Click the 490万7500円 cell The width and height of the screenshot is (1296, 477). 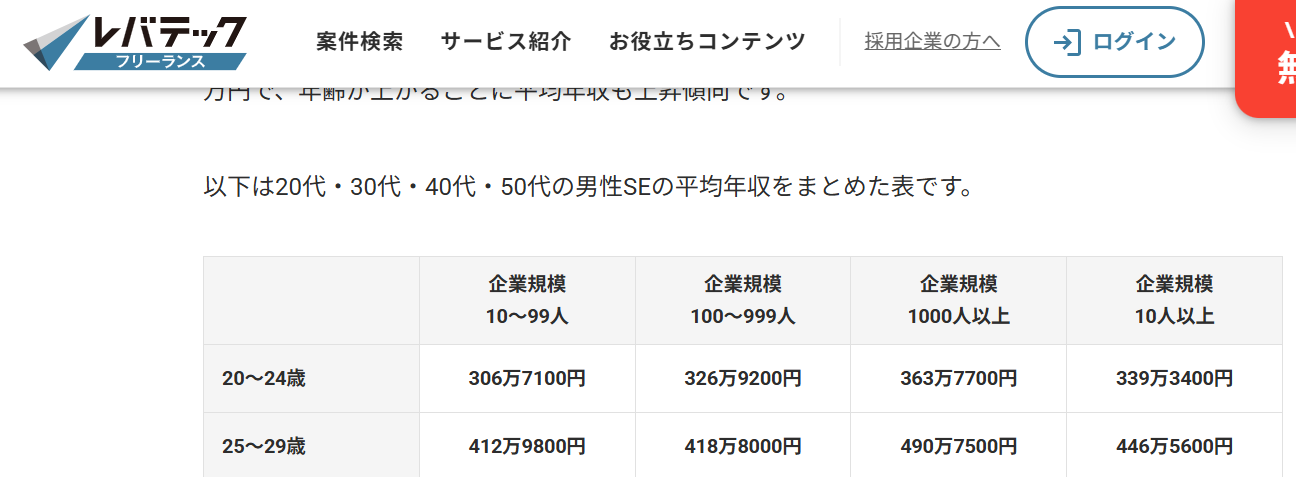[958, 446]
